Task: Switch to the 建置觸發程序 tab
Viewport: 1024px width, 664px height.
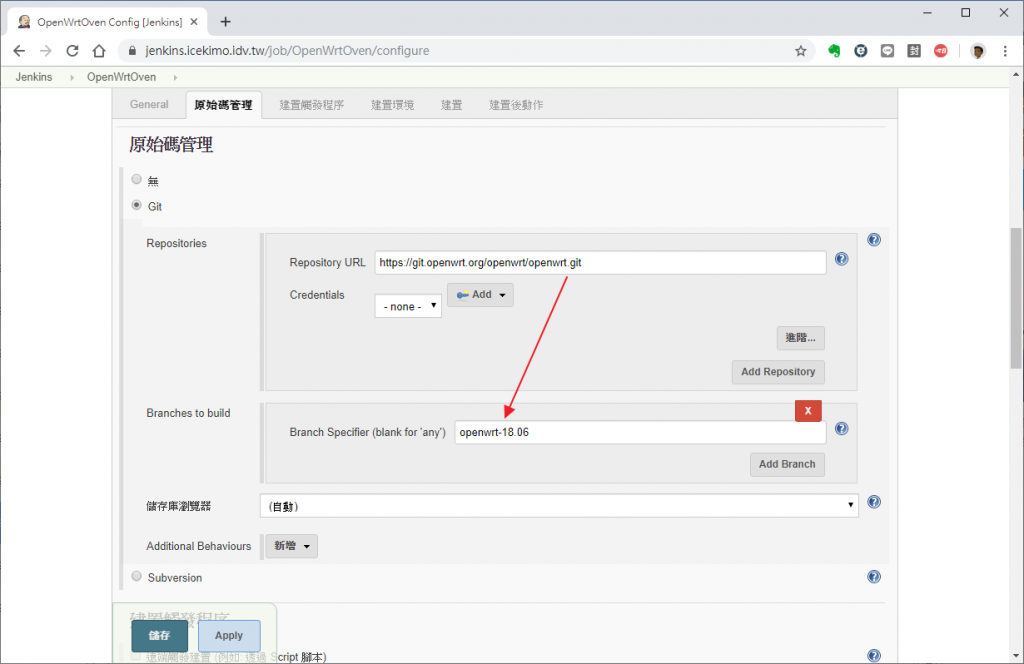Action: [x=312, y=104]
